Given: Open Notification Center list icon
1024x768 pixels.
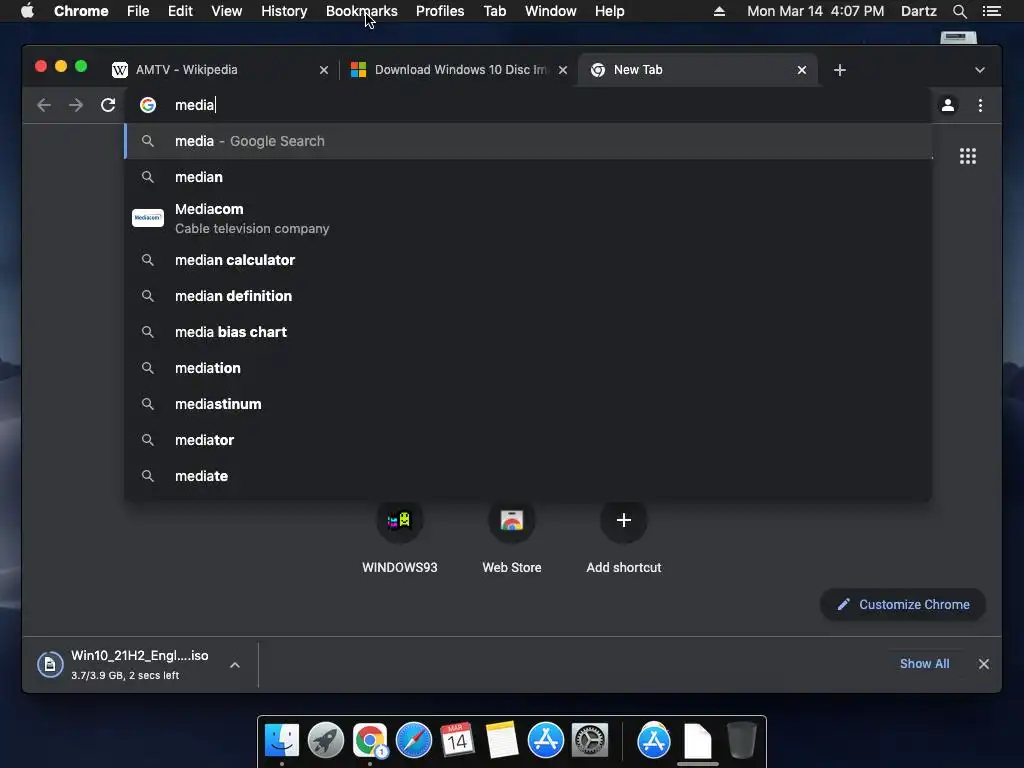Looking at the screenshot, I should click(992, 11).
